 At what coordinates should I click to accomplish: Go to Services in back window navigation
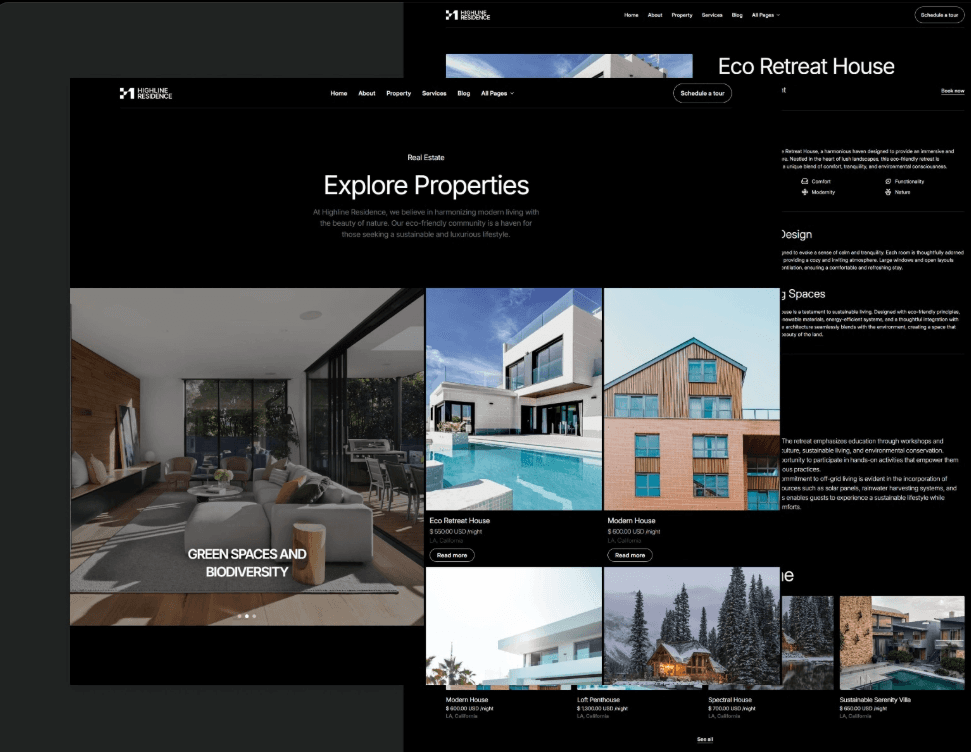712,15
